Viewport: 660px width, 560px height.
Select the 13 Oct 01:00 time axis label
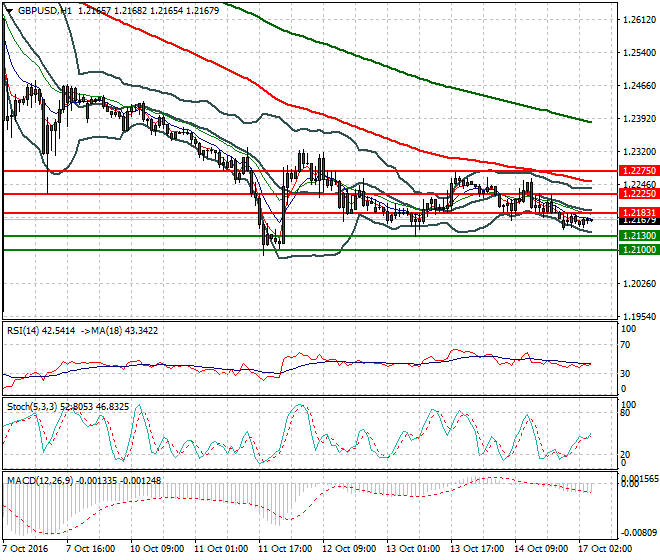click(413, 549)
